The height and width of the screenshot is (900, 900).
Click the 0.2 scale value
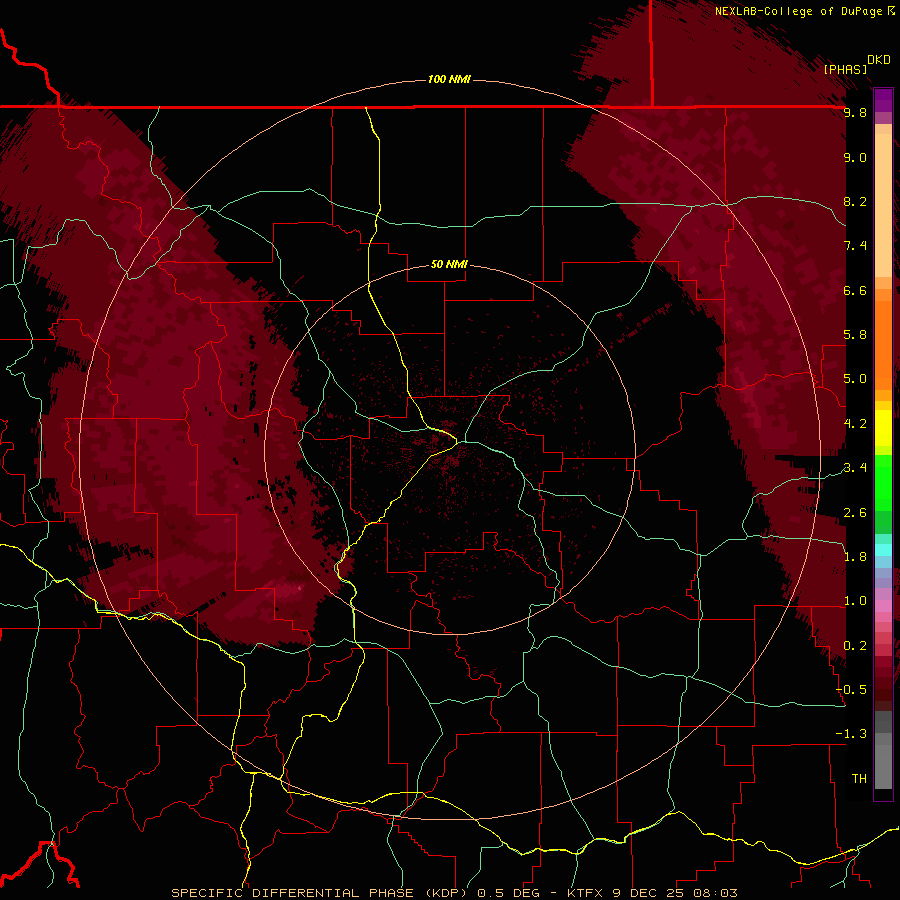coord(855,646)
